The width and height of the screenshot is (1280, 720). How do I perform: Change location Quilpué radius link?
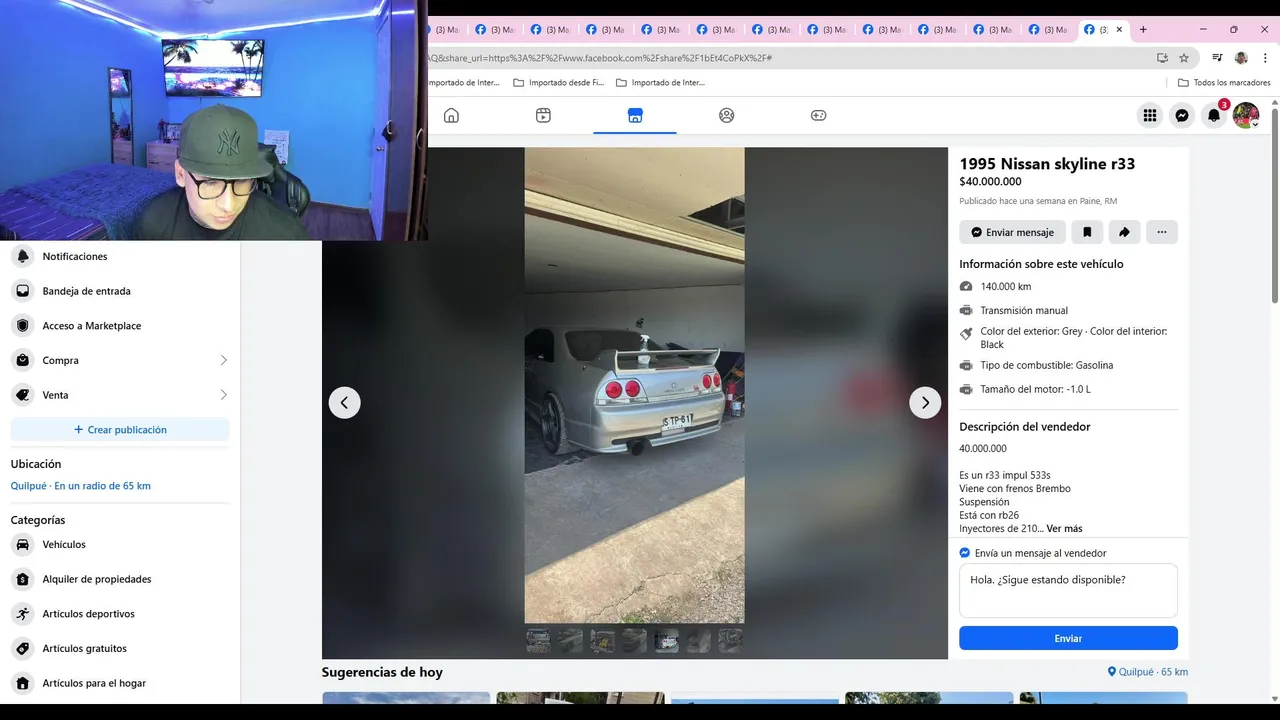click(x=81, y=486)
